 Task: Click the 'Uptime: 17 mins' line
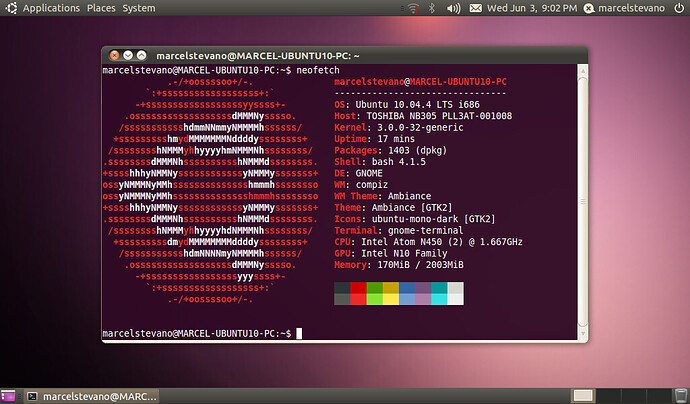374,139
